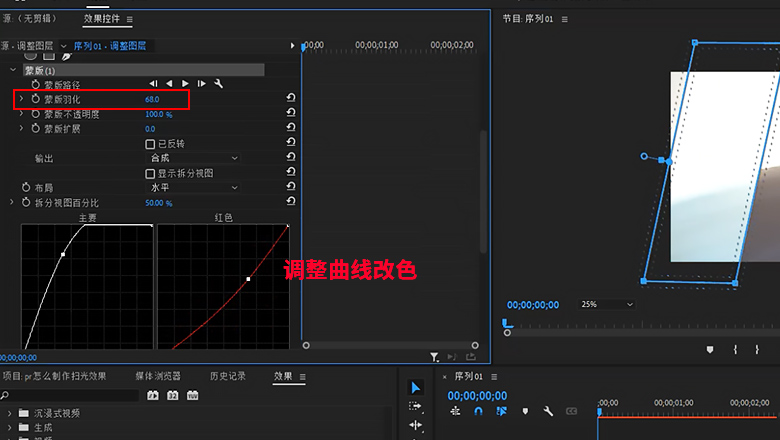The height and width of the screenshot is (440, 780).
Task: Track selected mask backward
Action: (x=169, y=84)
